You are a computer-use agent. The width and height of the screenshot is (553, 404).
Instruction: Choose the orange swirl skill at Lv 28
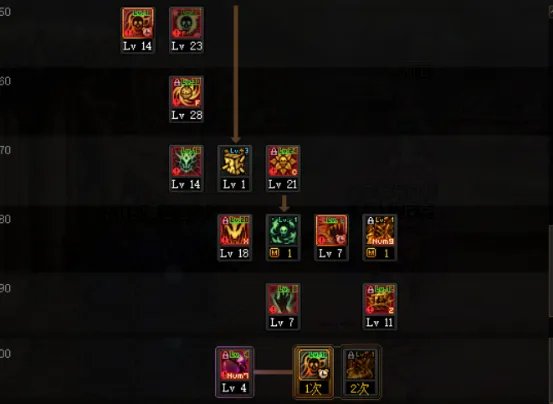coord(186,92)
